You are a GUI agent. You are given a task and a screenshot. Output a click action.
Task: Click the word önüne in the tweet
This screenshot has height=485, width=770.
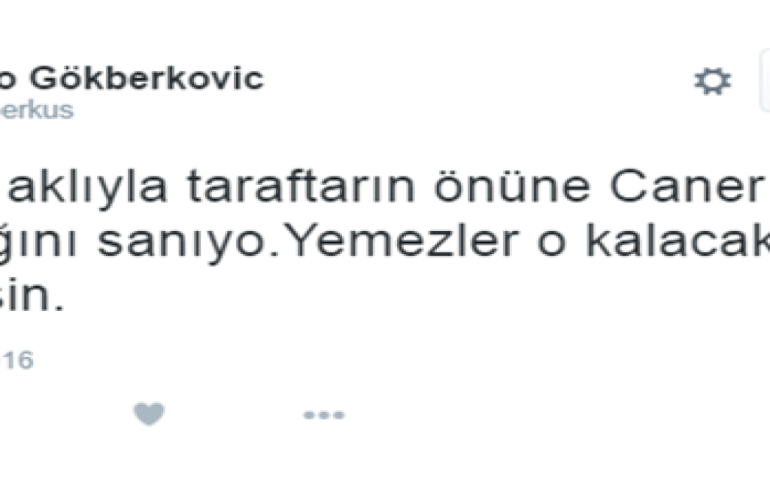coord(512,186)
